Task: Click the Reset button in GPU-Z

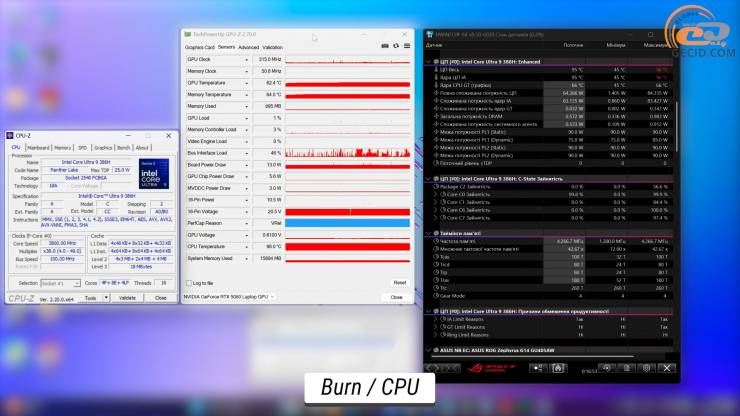Action: [400, 283]
